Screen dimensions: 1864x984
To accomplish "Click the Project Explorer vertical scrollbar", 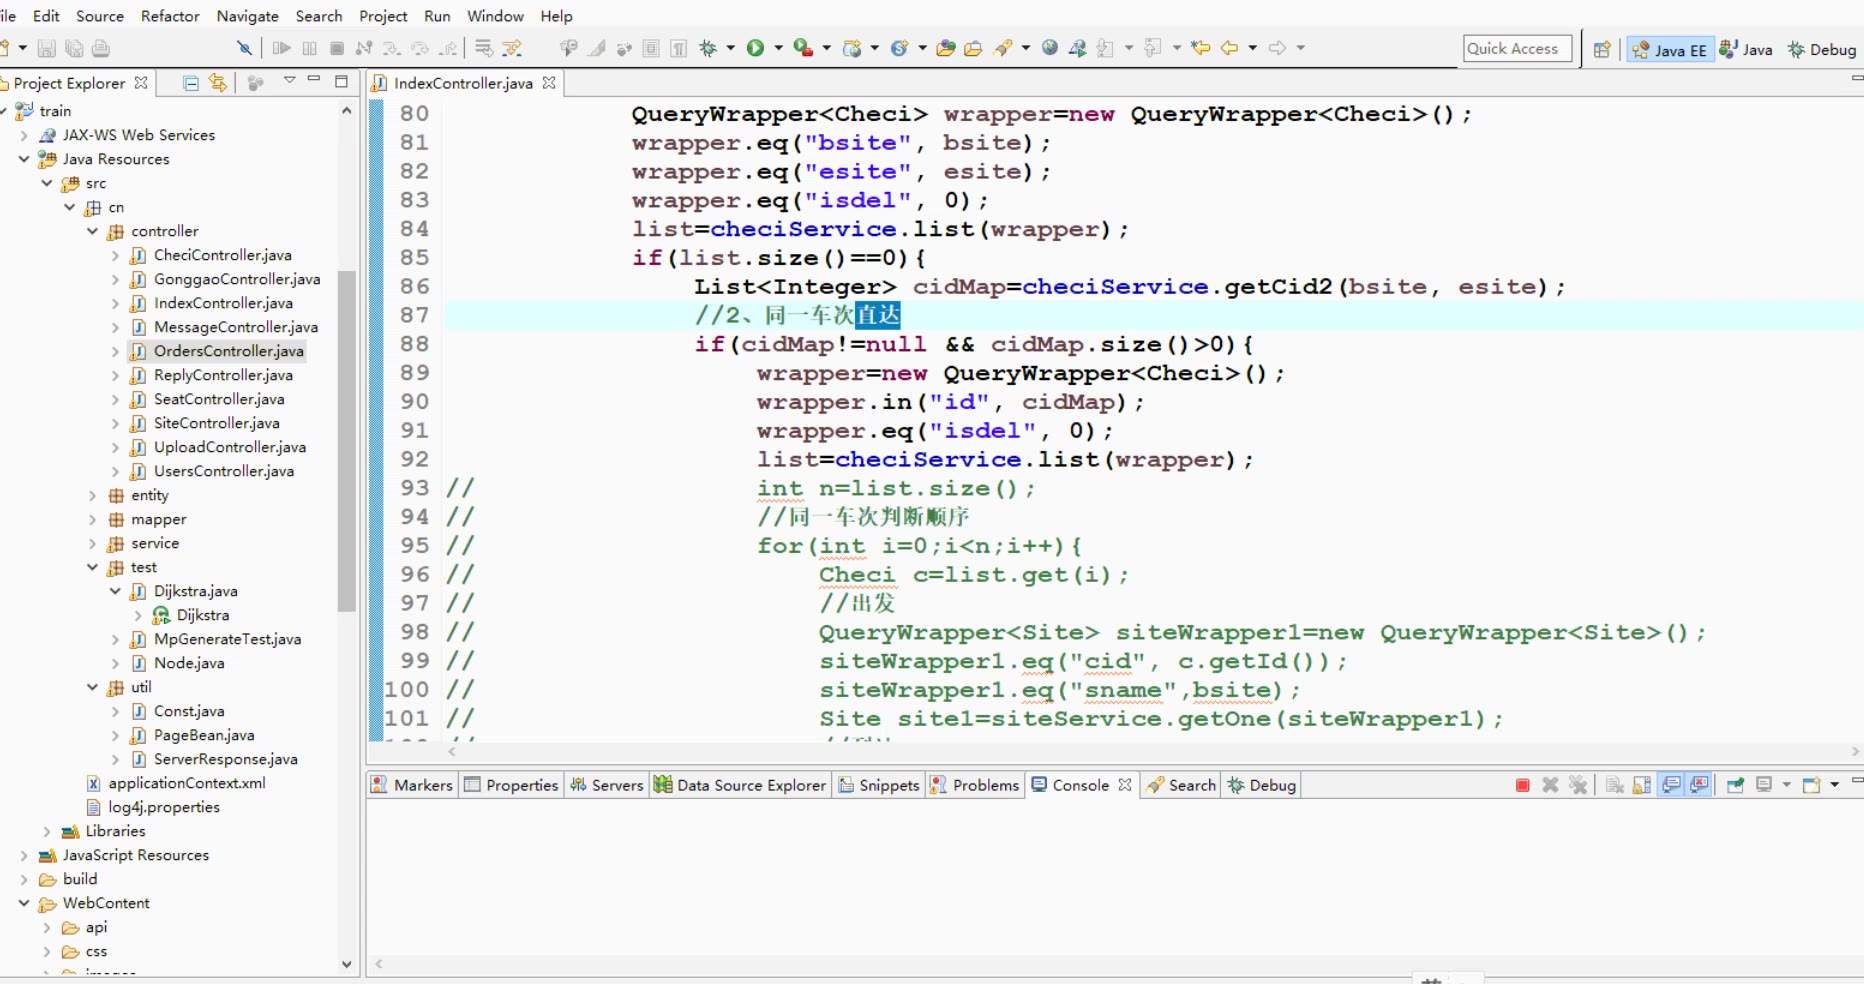I will (346, 440).
